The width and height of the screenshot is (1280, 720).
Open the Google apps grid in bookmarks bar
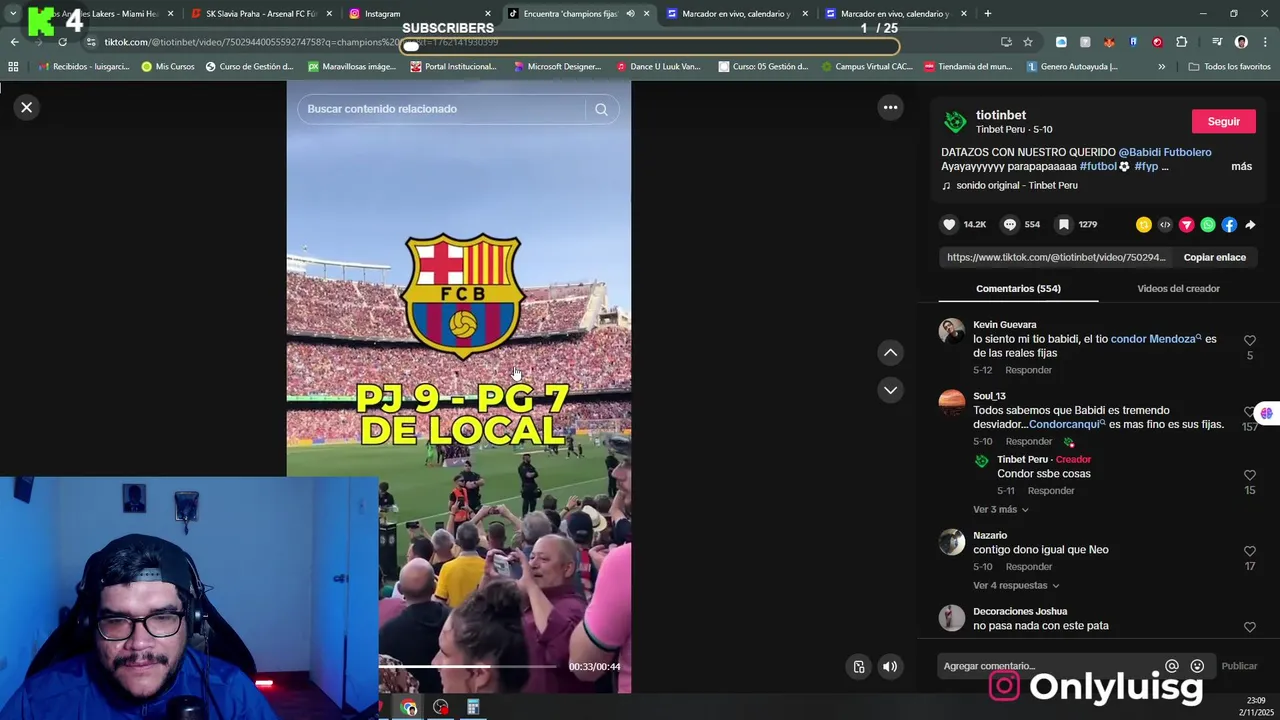(x=13, y=67)
